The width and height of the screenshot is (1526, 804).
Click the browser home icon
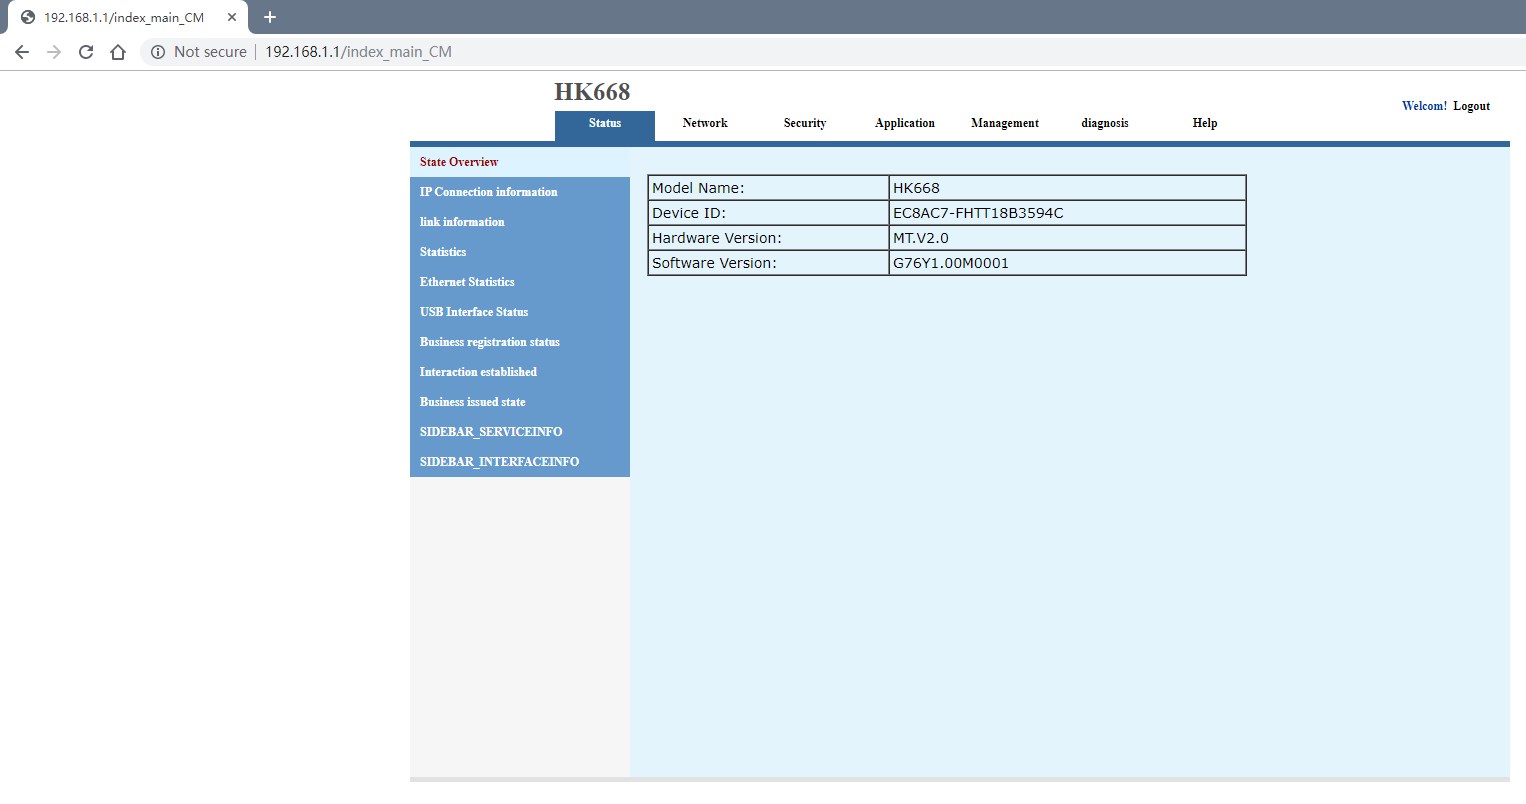tap(118, 52)
